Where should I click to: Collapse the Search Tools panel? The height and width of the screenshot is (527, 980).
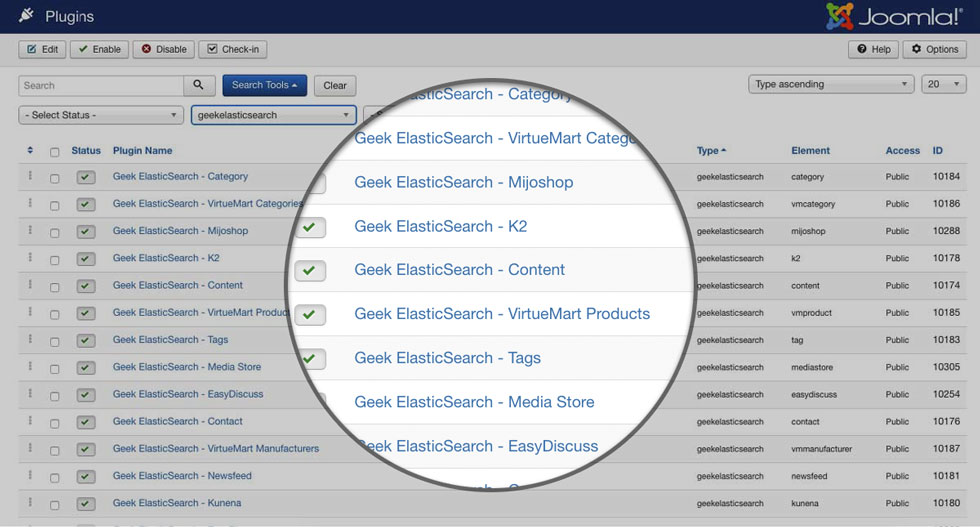264,85
